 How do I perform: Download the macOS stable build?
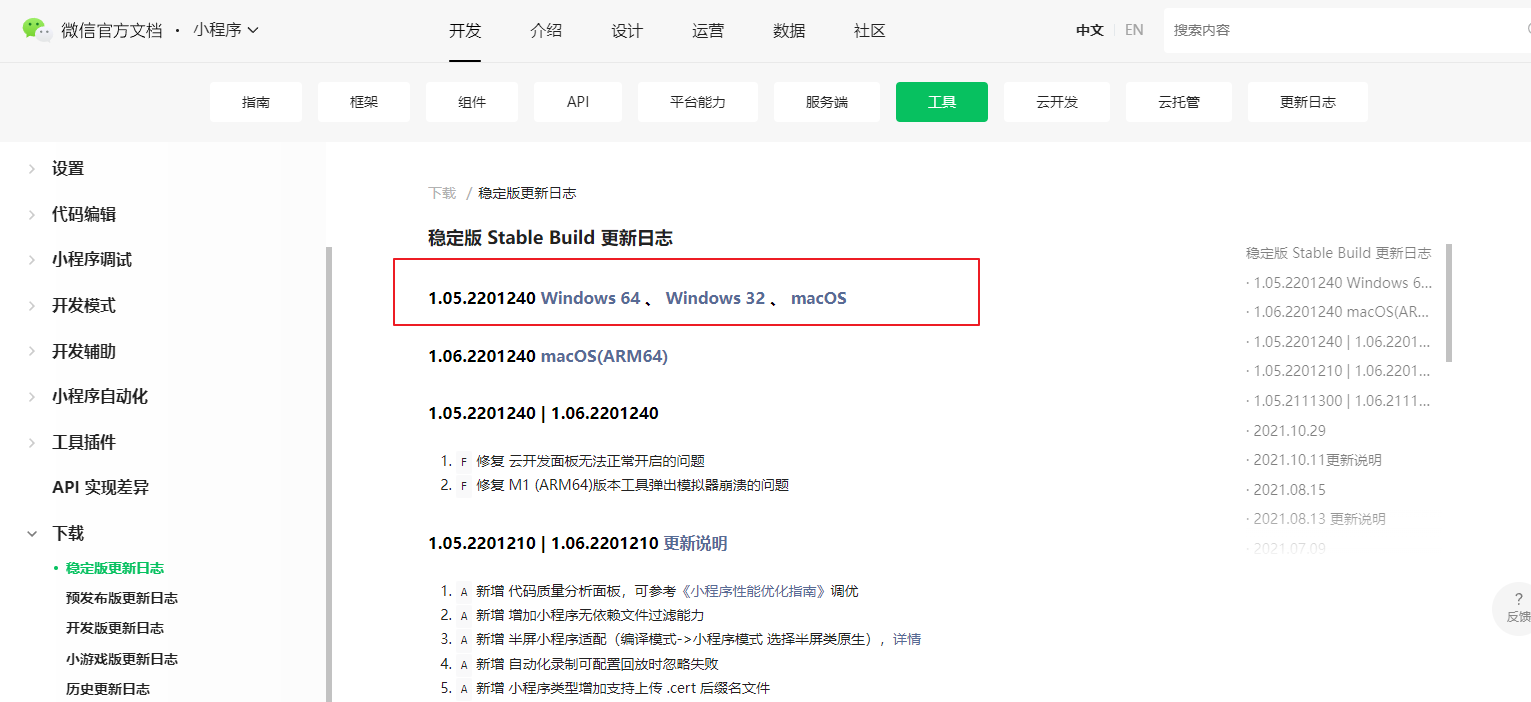[819, 298]
